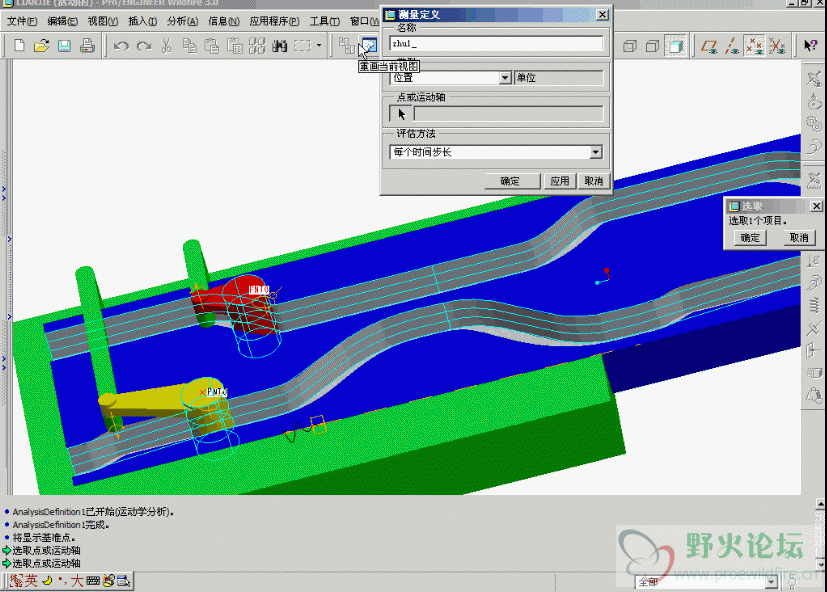Open the 工具(T) menu

pos(324,21)
